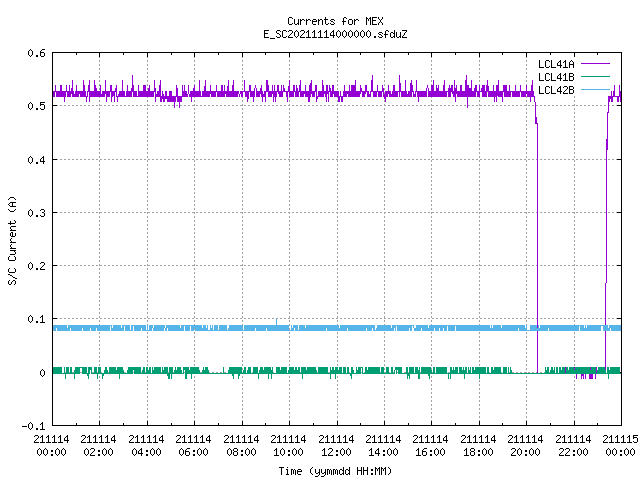This screenshot has width=640, height=480.
Task: Click the 0.2 y-axis tick value
Action: (x=37, y=266)
